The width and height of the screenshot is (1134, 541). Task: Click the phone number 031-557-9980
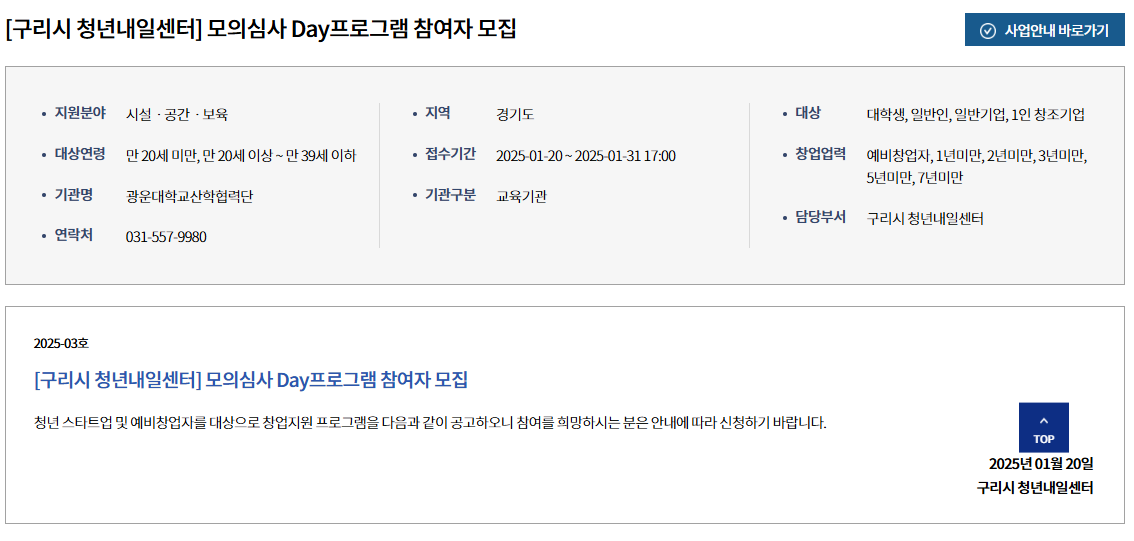click(x=166, y=237)
